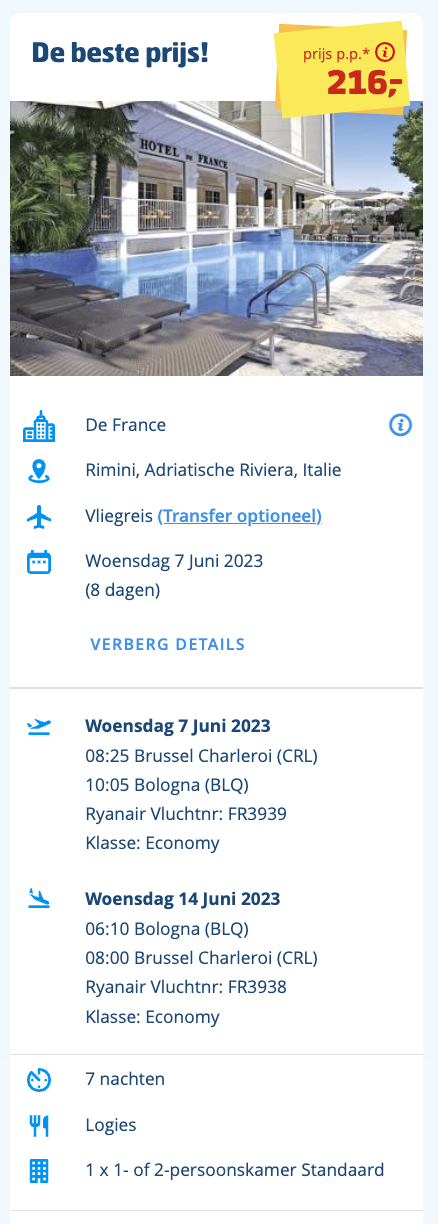Click the De beste prijs! heading

(x=120, y=52)
